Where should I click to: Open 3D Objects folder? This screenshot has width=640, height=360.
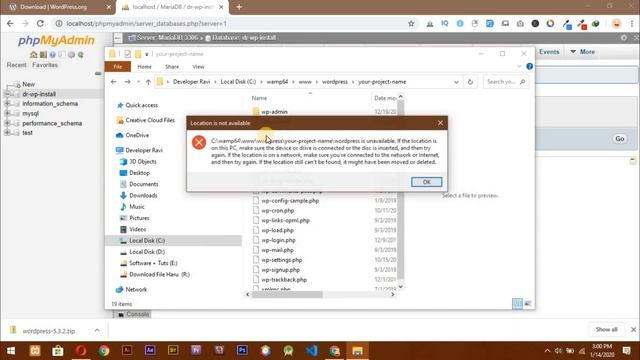click(x=142, y=162)
